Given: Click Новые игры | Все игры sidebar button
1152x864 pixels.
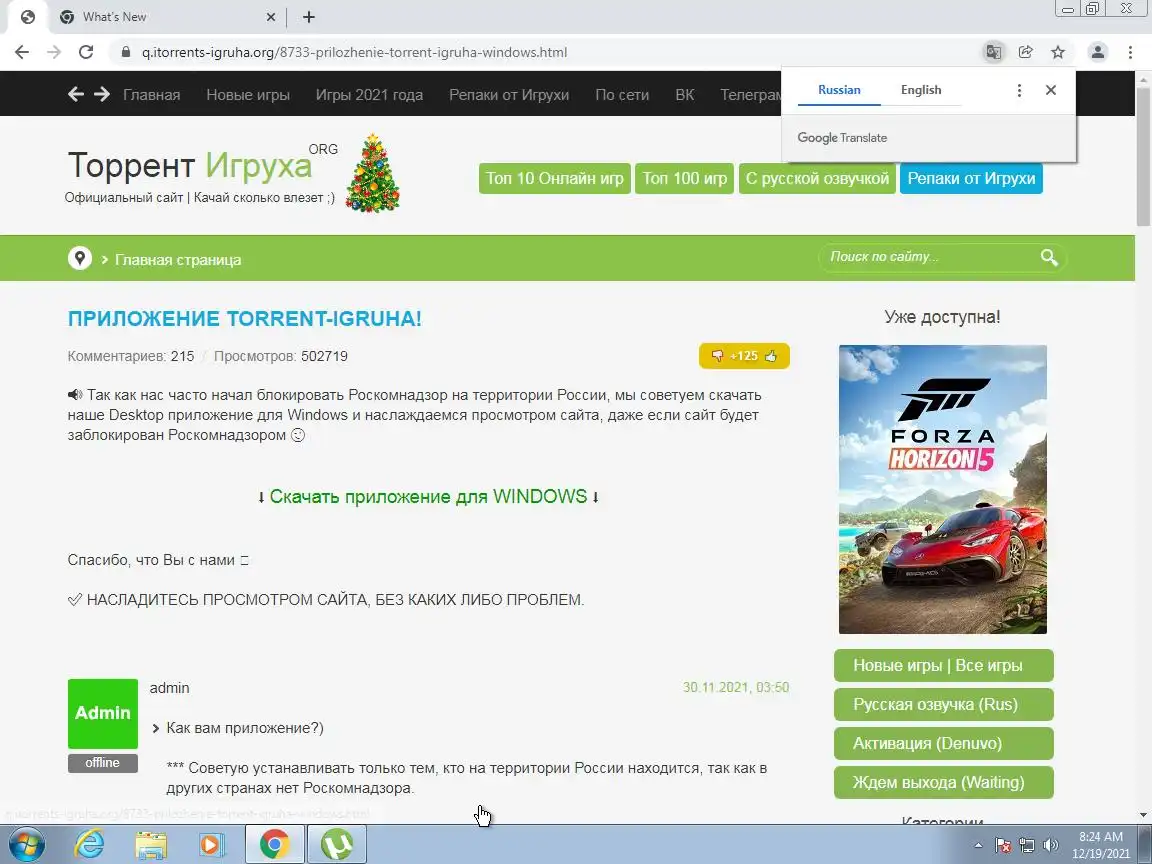Looking at the screenshot, I should click(x=943, y=666).
